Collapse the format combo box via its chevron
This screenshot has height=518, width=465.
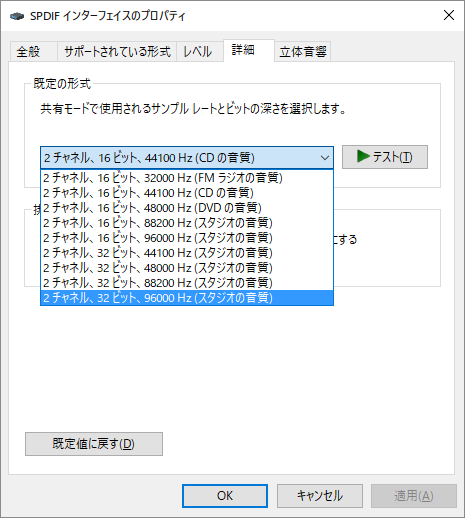pyautogui.click(x=324, y=158)
